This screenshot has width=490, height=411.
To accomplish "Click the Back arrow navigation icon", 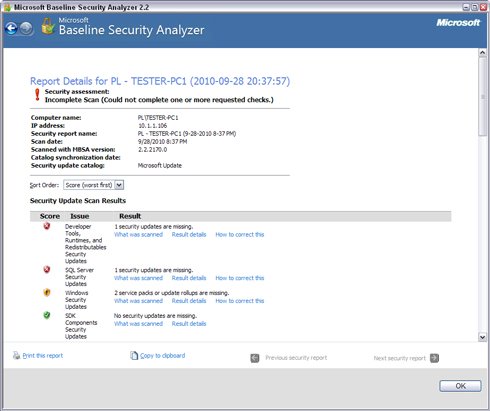I will coord(11,28).
